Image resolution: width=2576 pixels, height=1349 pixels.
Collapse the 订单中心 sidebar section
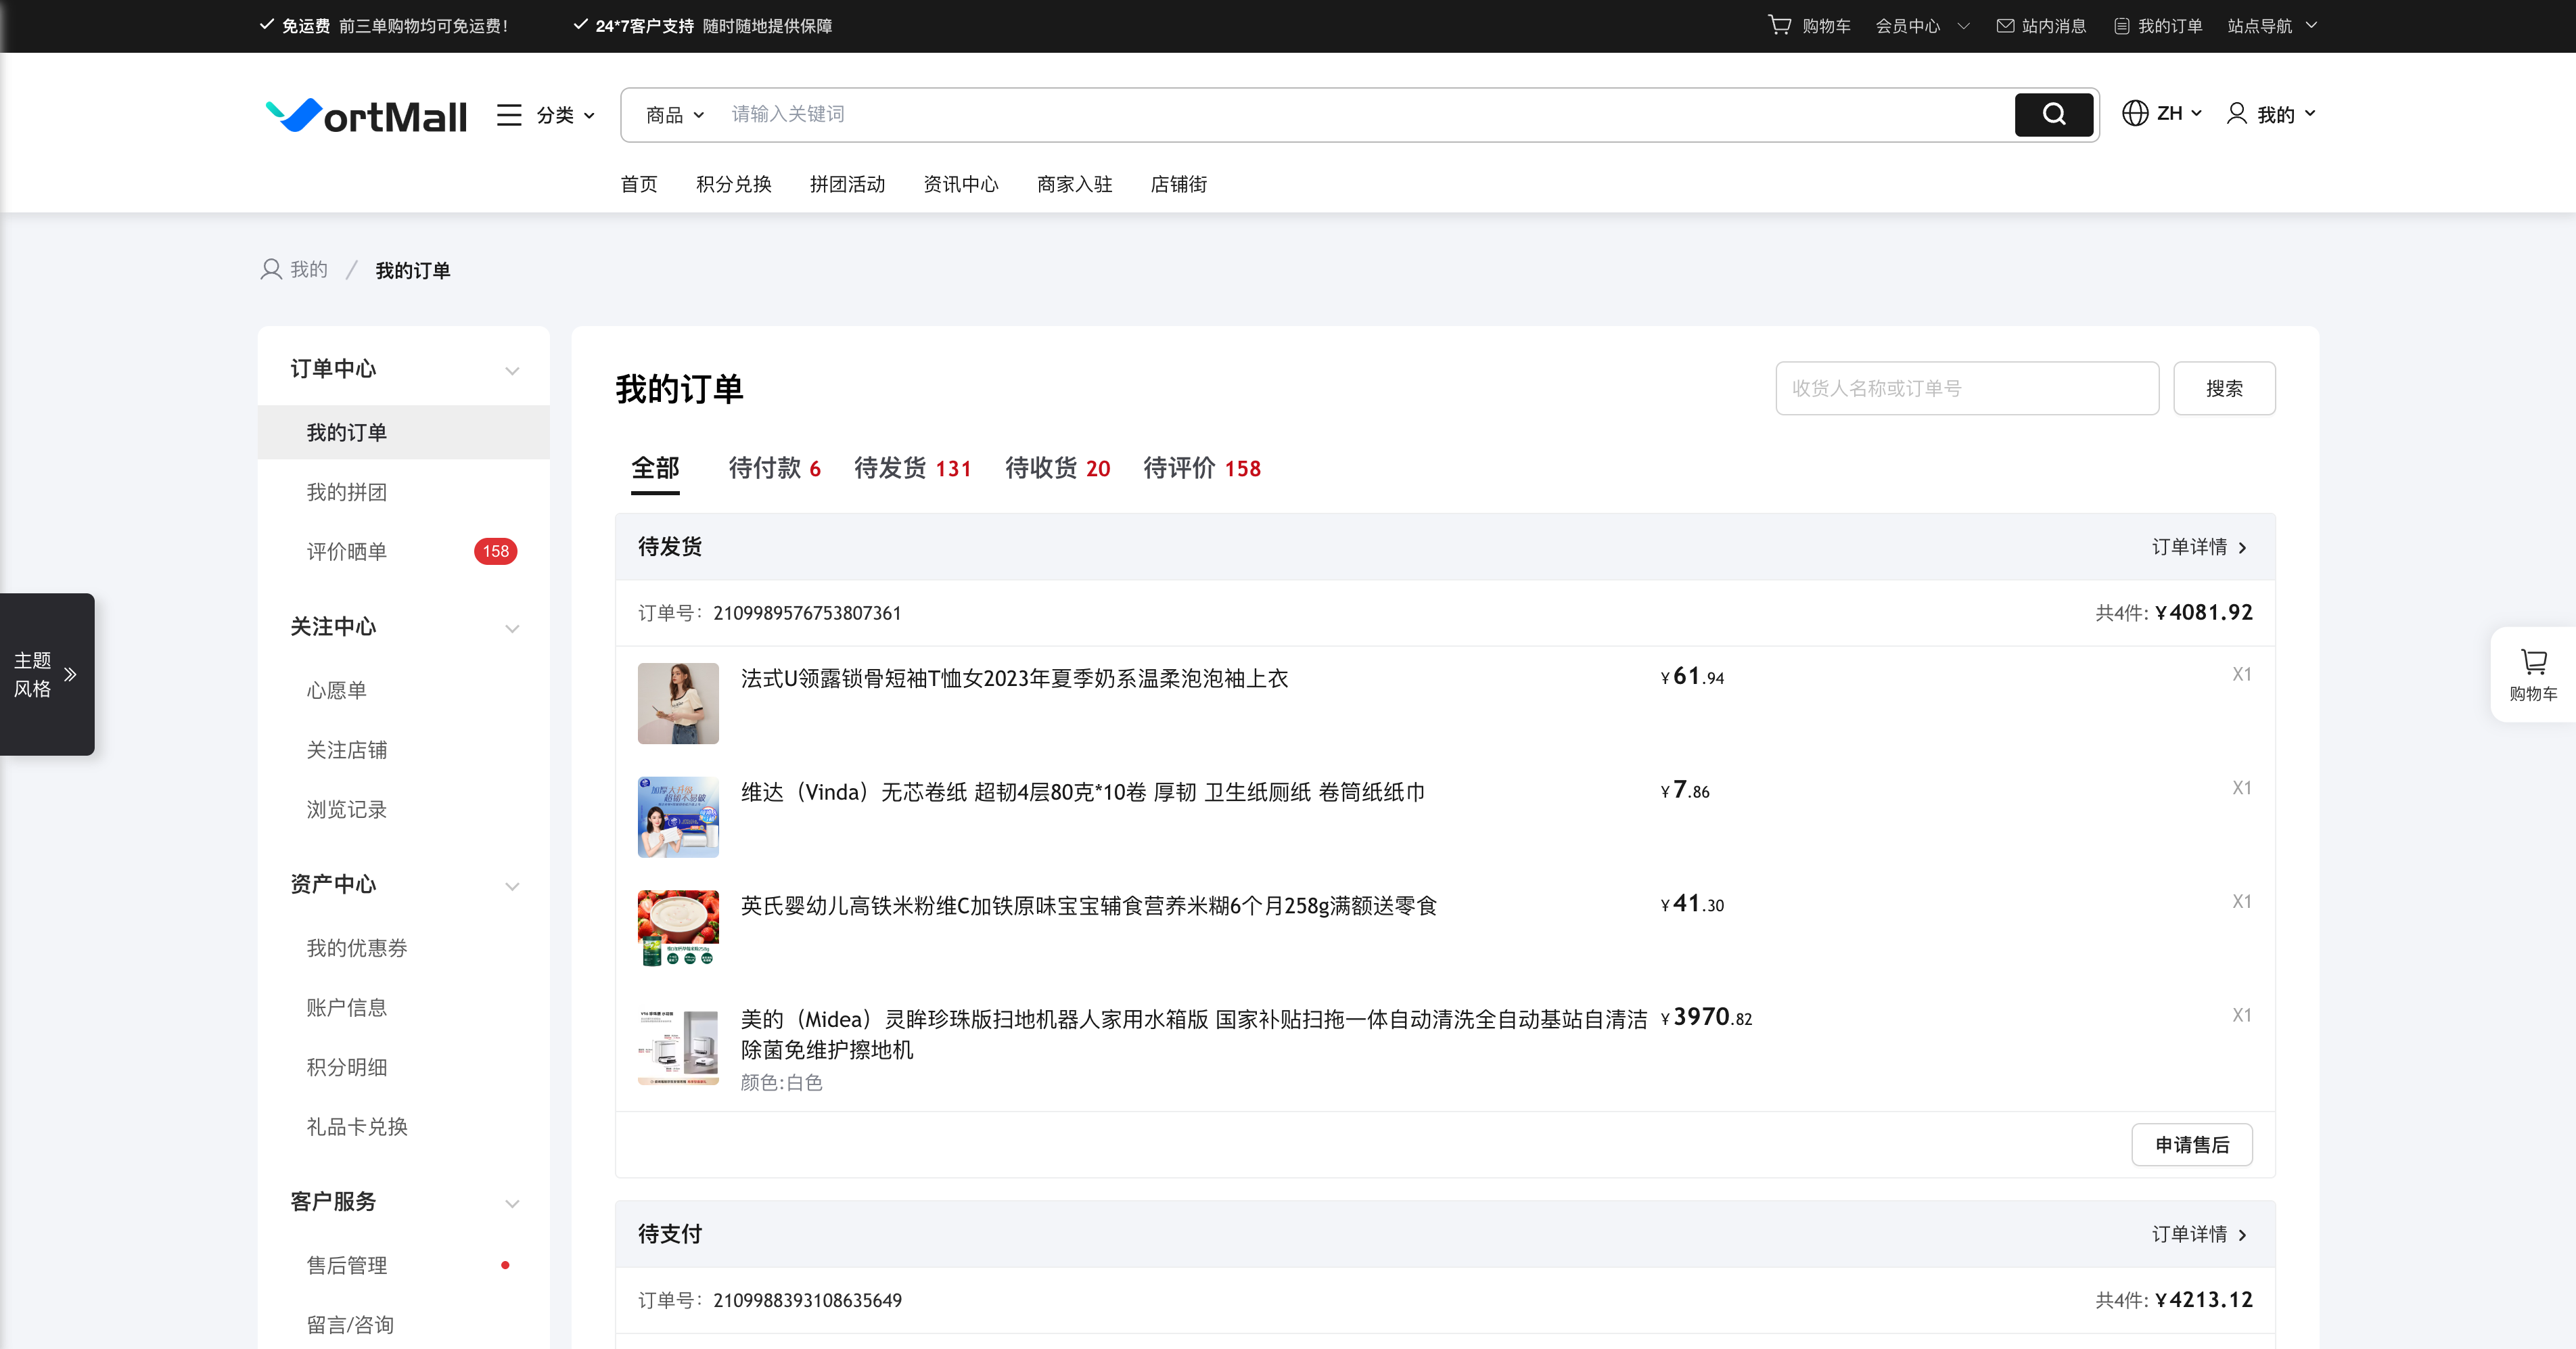pyautogui.click(x=512, y=371)
